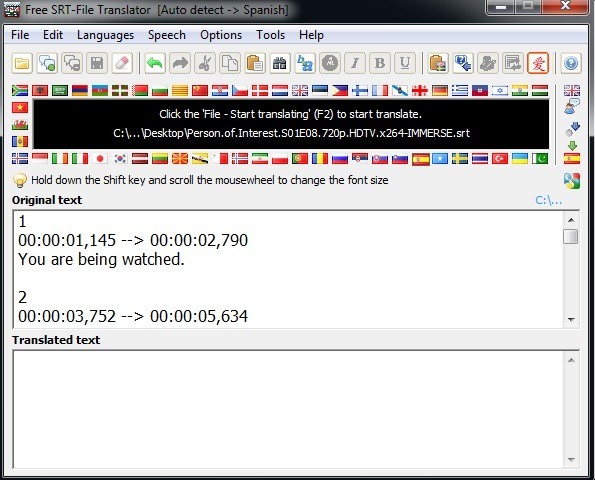The width and height of the screenshot is (595, 480).
Task: Select the Sweden flag language
Action: [x=460, y=158]
